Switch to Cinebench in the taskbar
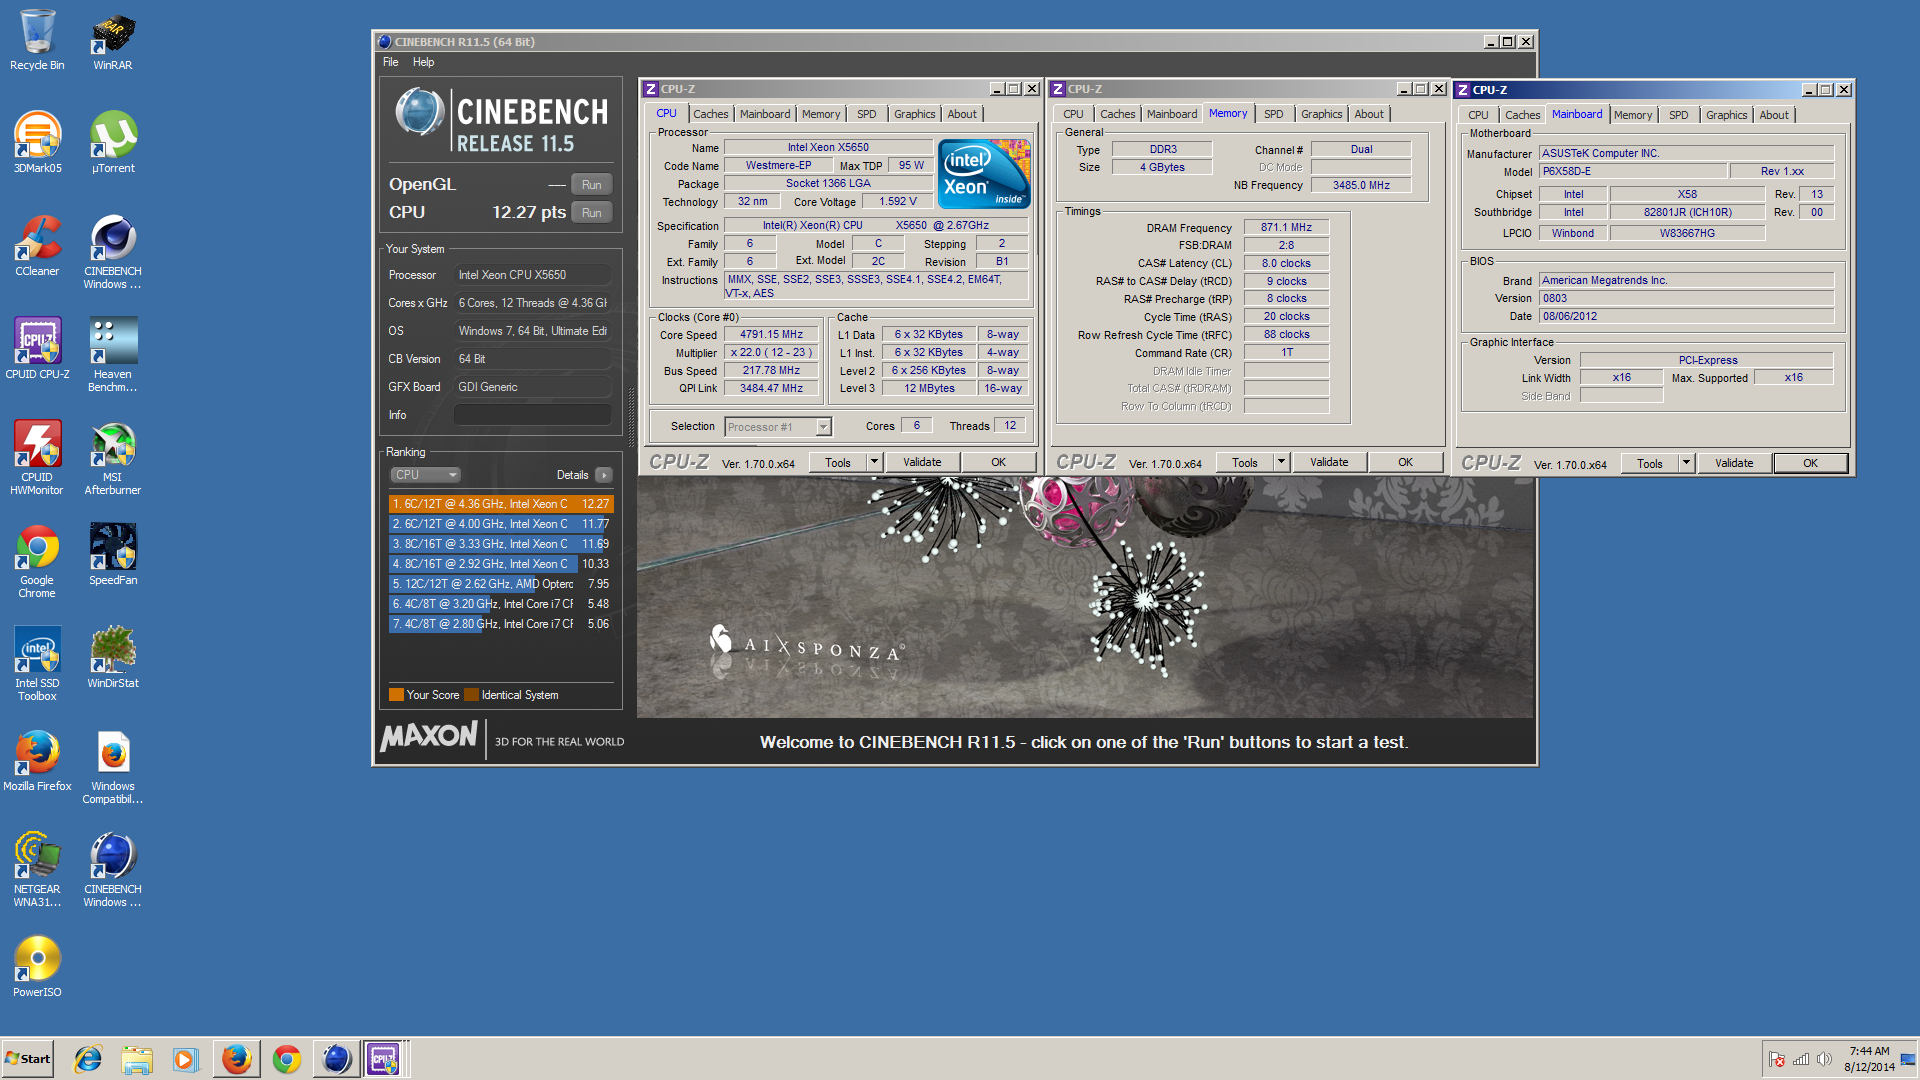This screenshot has height=1080, width=1920. (335, 1059)
